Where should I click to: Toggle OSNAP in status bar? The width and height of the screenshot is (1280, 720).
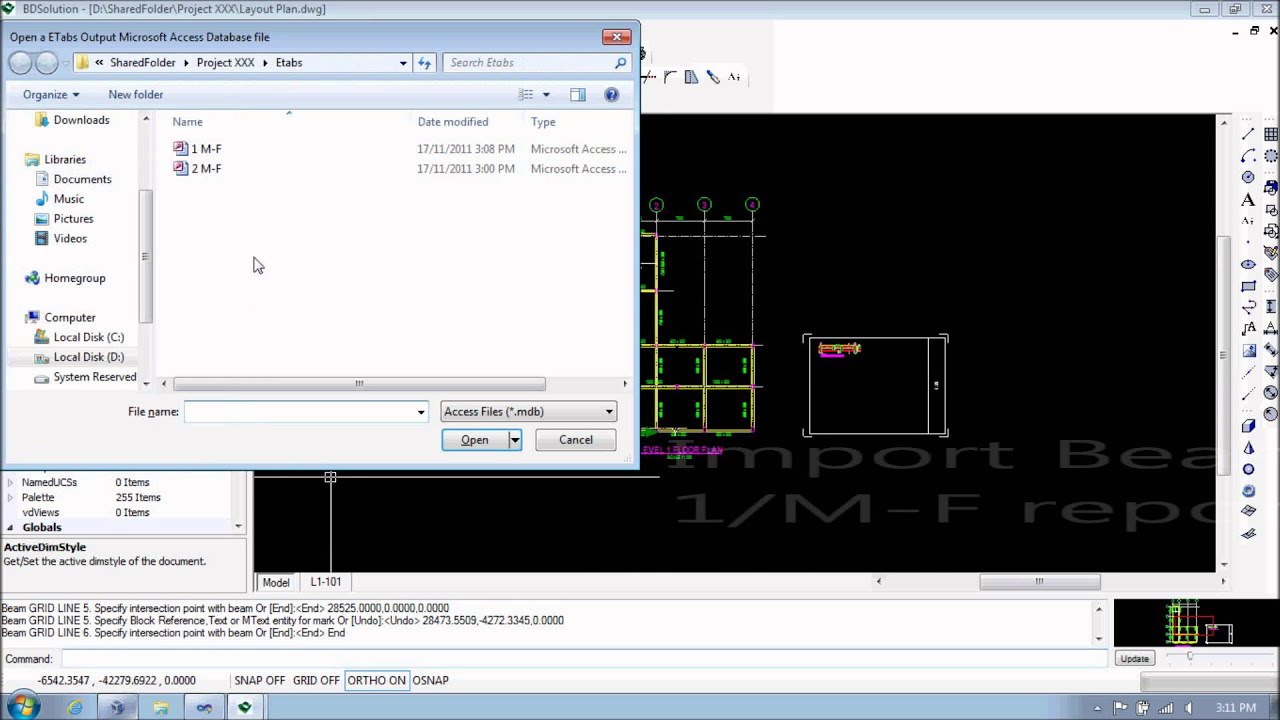tap(430, 680)
